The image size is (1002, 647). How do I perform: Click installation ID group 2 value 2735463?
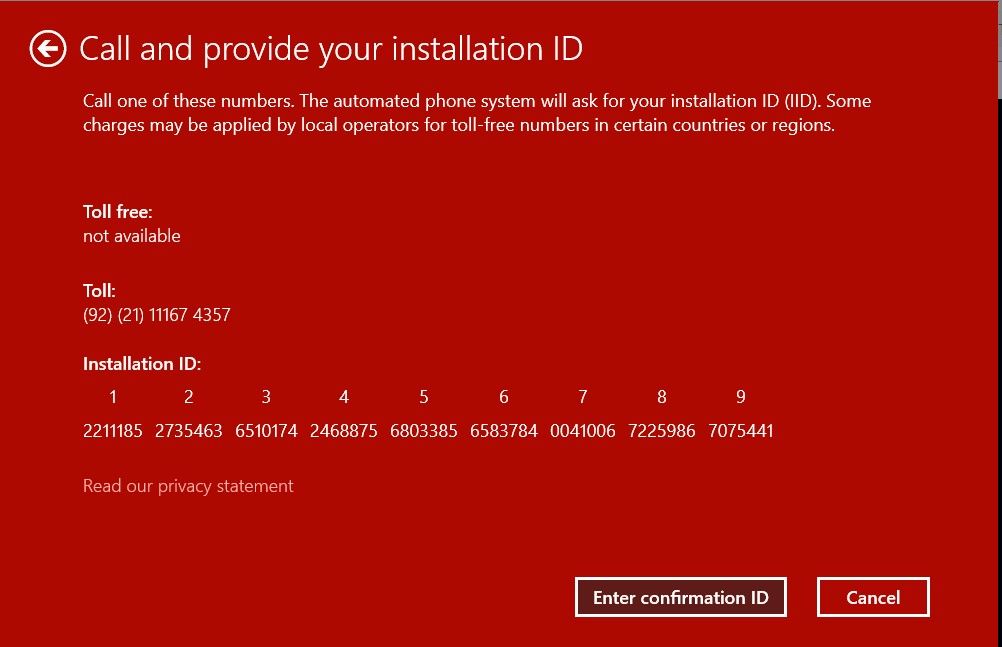pos(188,431)
